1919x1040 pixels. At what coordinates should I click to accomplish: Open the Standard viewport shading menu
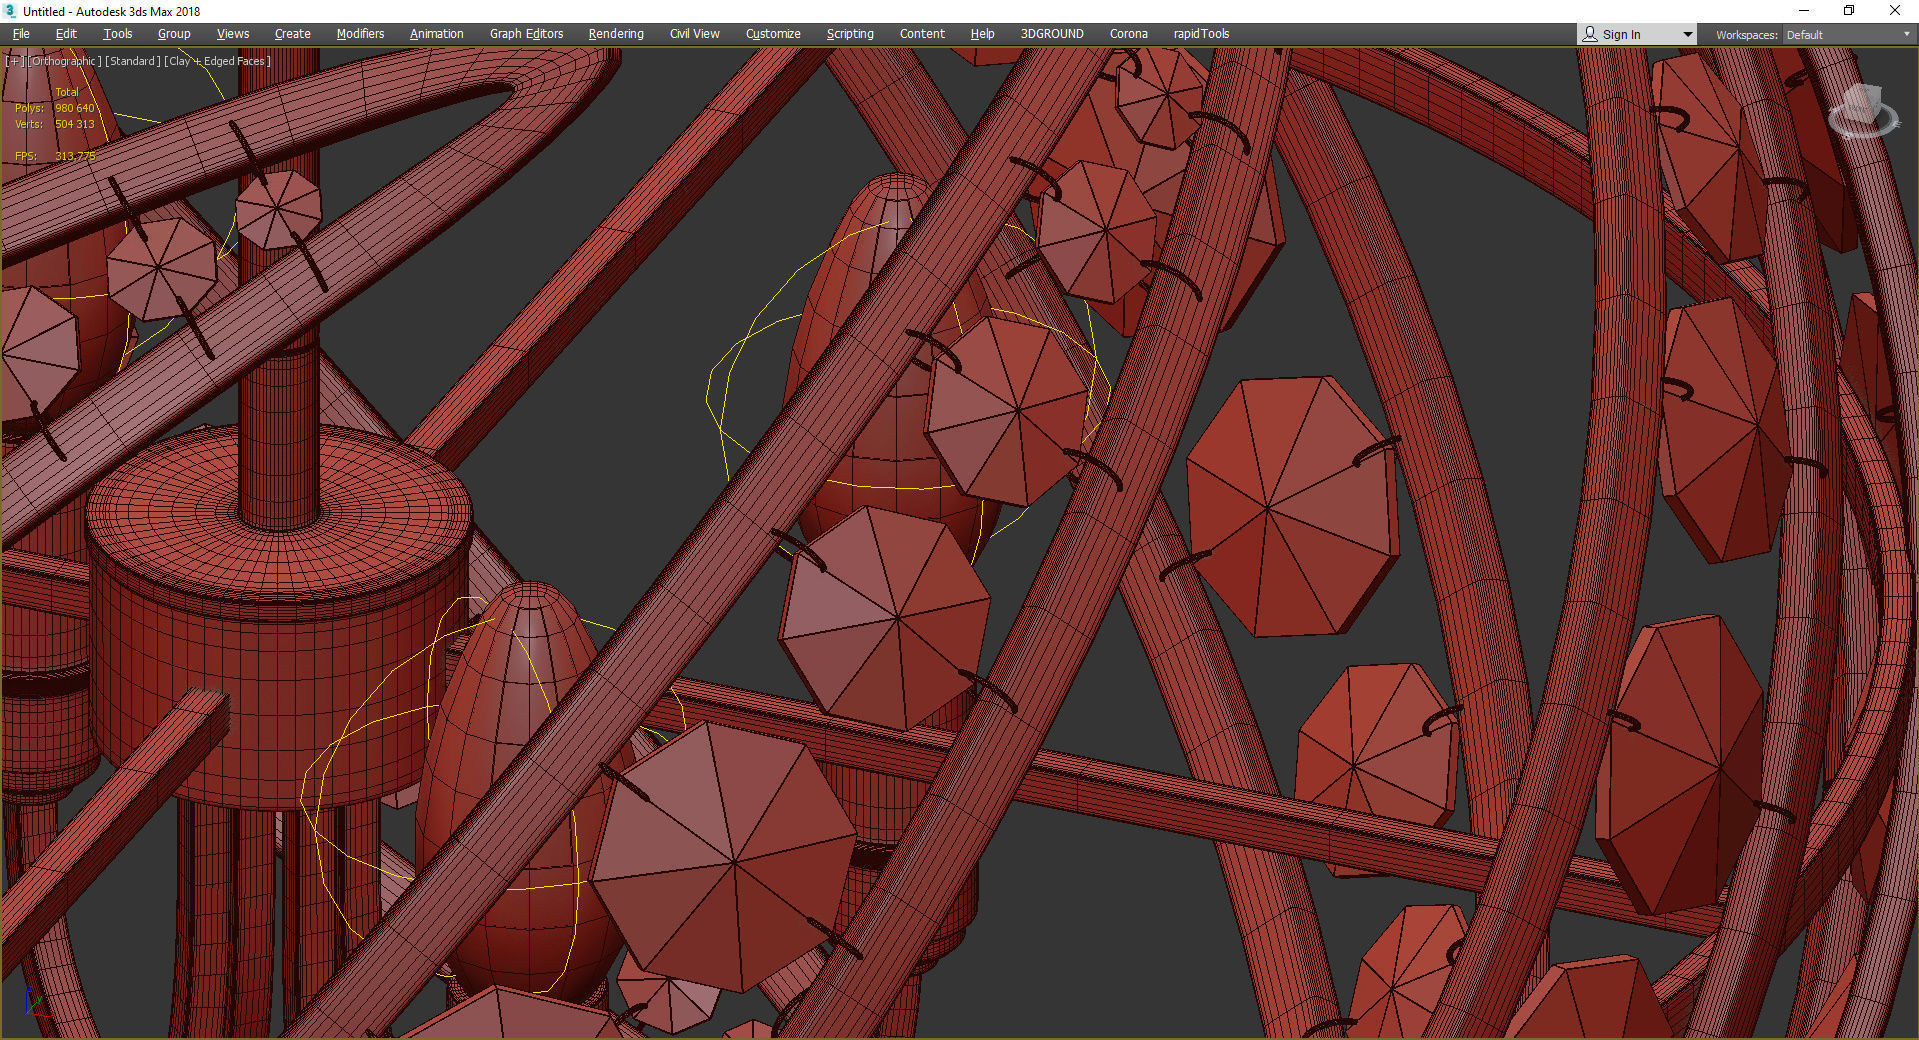coord(133,61)
